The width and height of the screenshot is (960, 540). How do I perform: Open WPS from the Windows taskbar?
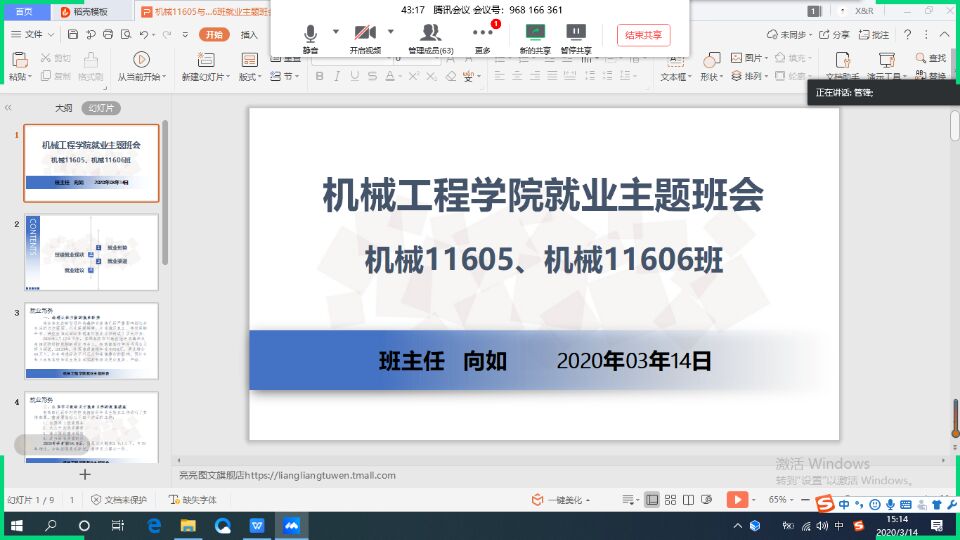point(257,525)
